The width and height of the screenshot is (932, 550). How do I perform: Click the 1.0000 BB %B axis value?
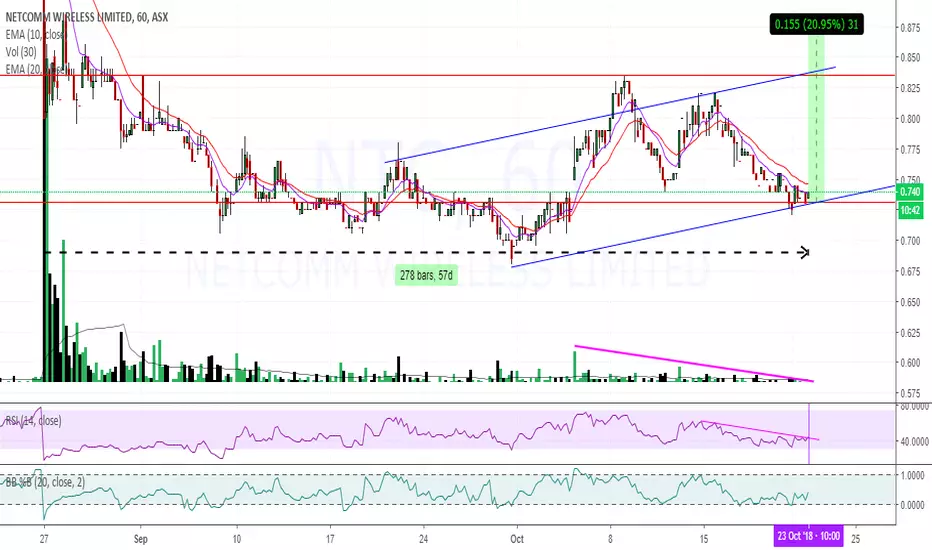(x=913, y=475)
